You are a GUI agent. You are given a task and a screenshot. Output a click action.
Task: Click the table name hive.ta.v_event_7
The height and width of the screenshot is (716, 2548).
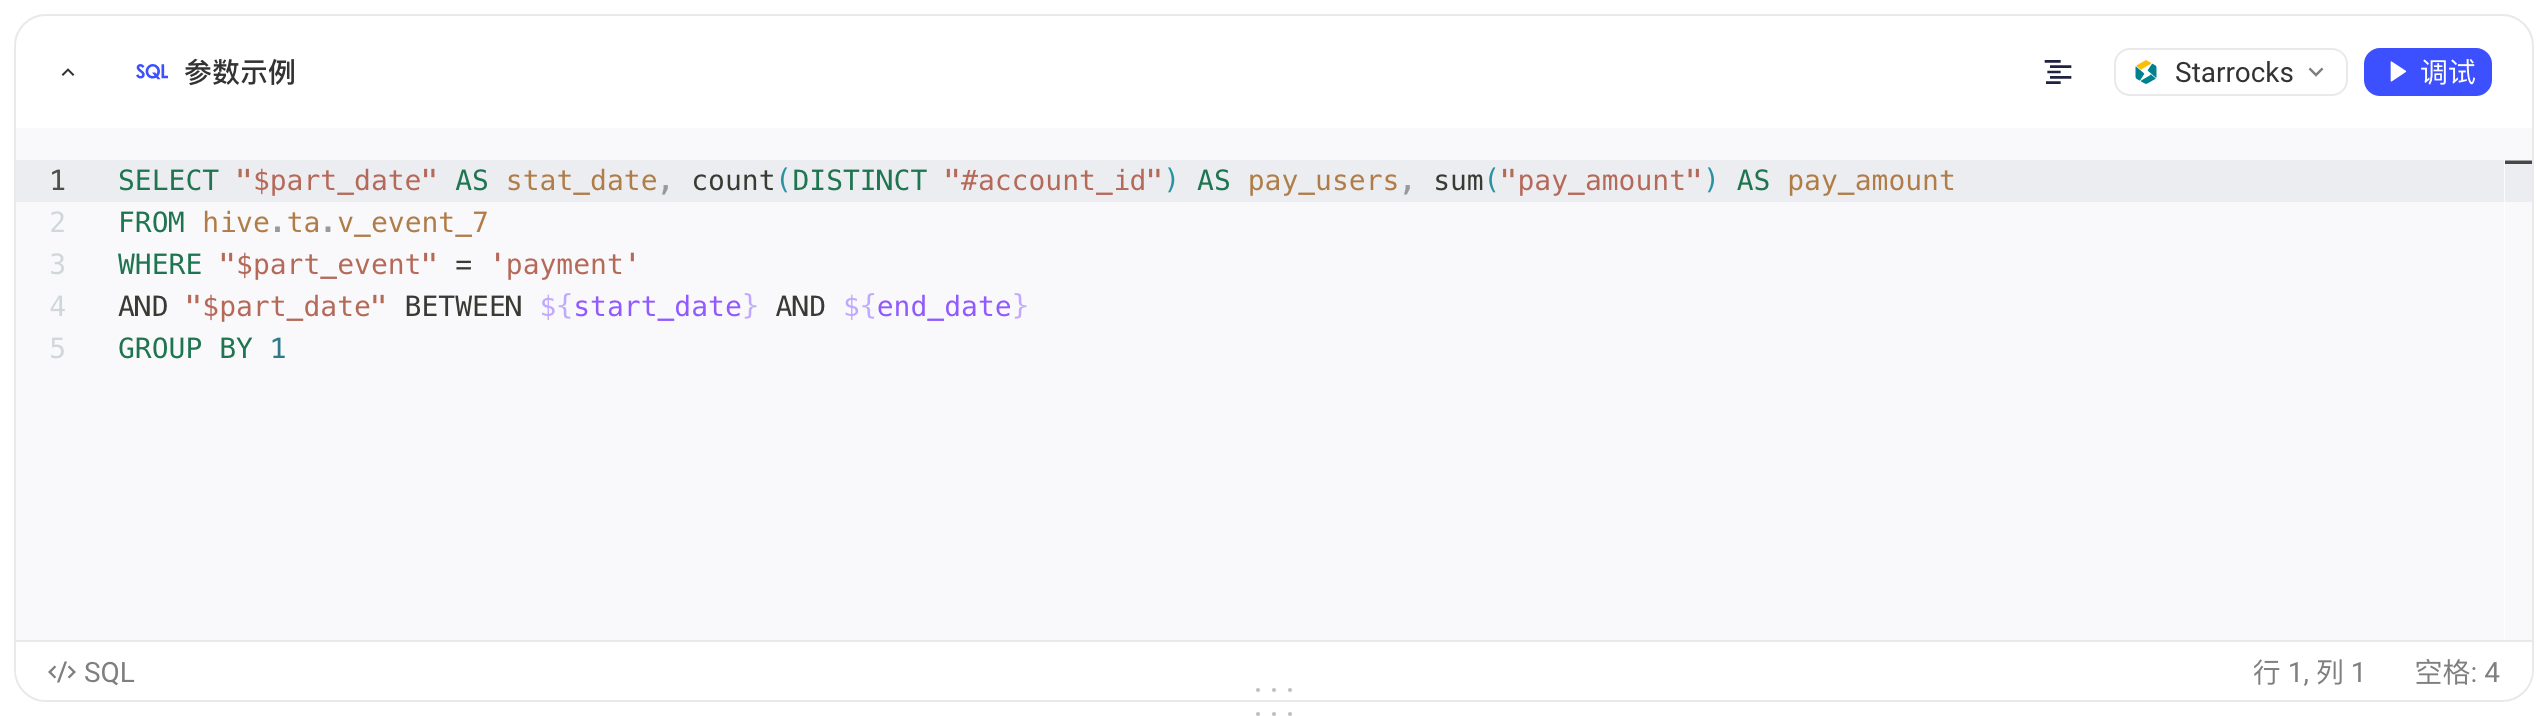click(x=345, y=223)
